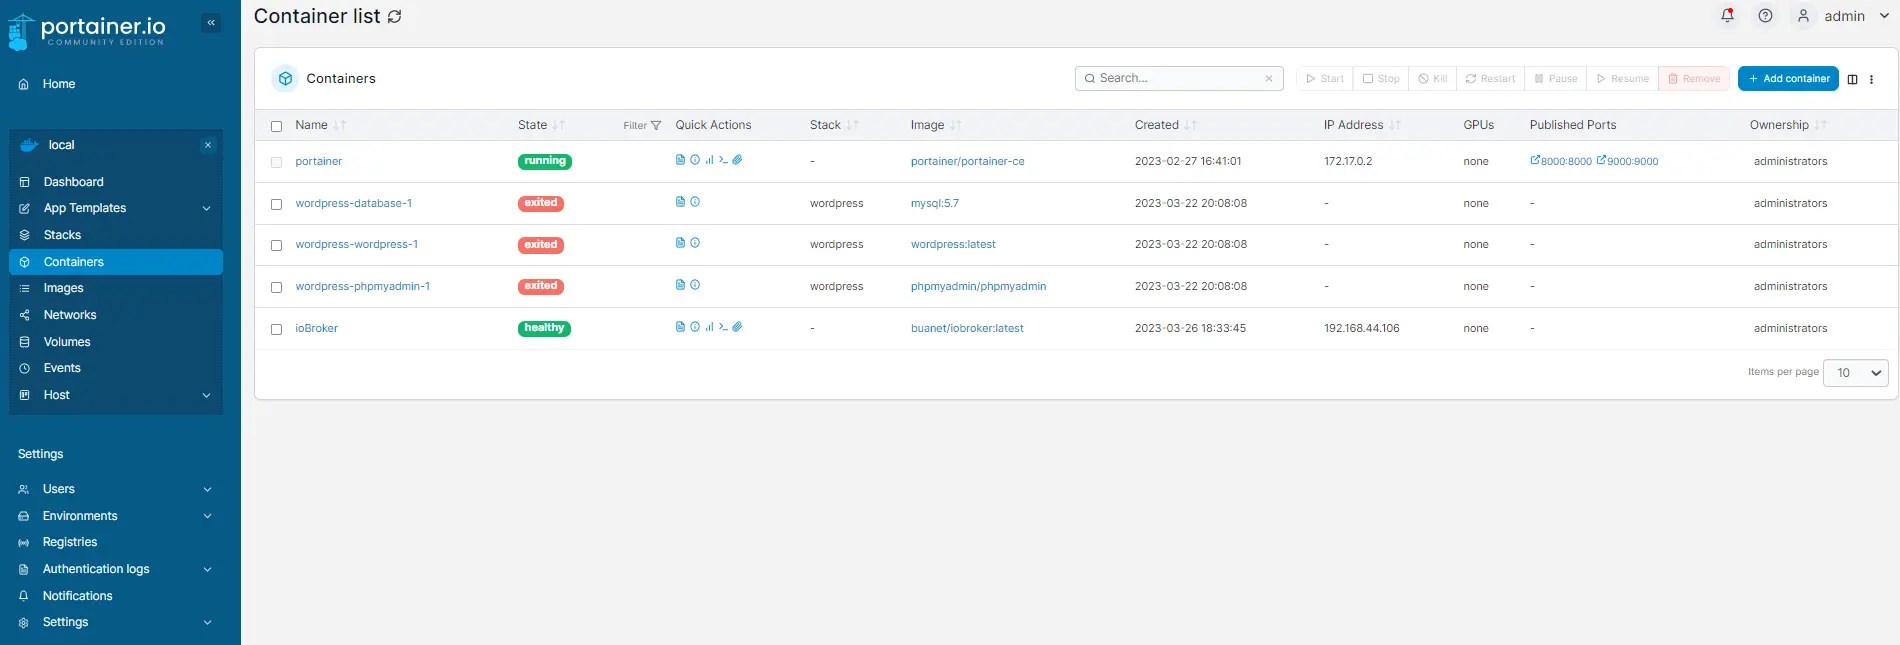
Task: Select the ioBroker row checkbox
Action: point(277,329)
